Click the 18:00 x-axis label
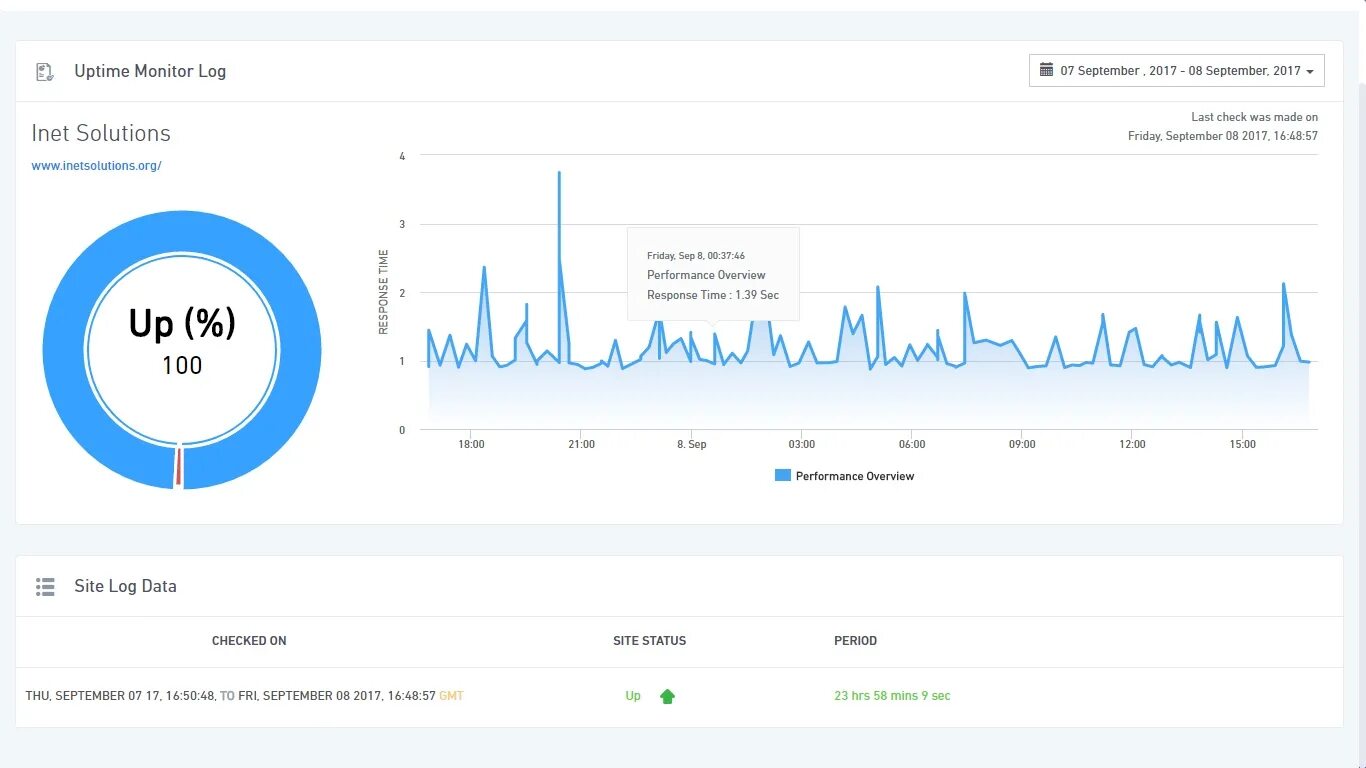 (471, 444)
